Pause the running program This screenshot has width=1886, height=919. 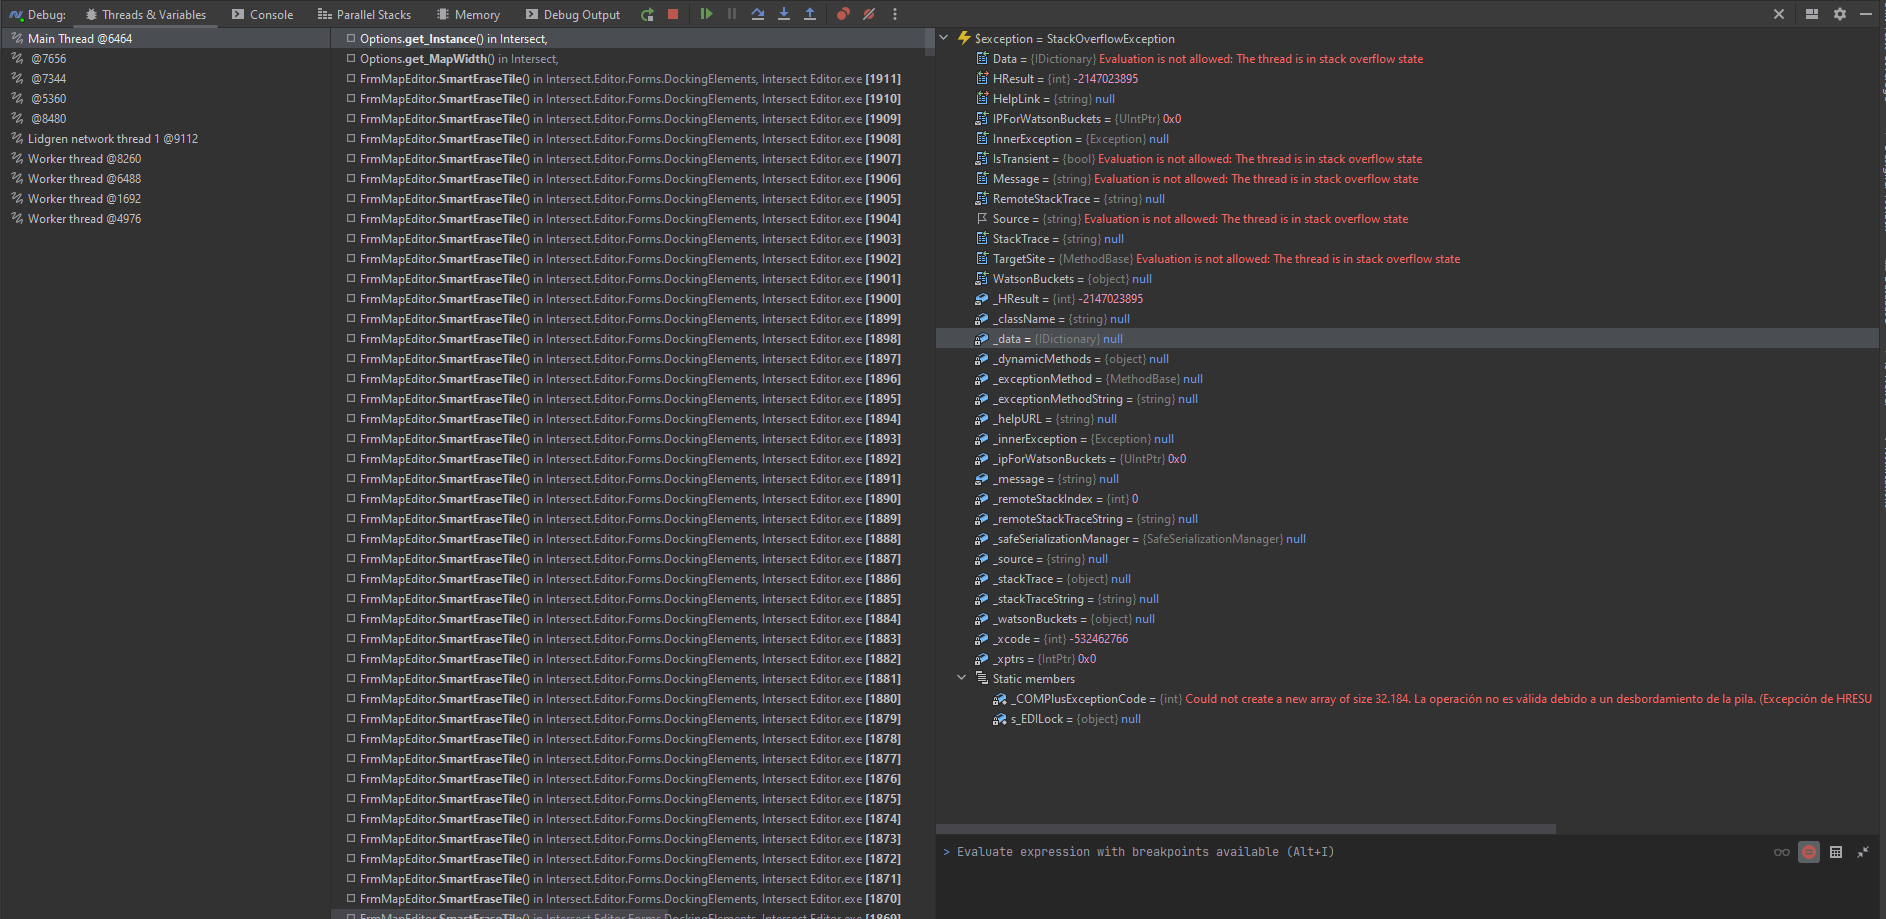[732, 14]
